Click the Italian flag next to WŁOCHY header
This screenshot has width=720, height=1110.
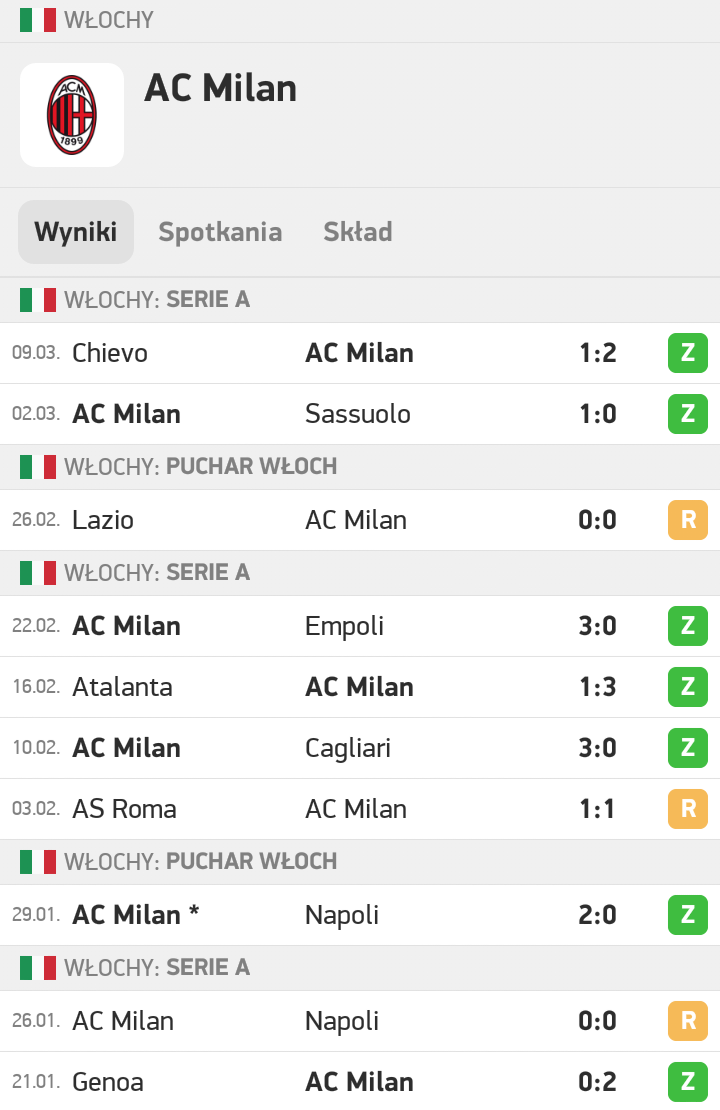coord(38,20)
